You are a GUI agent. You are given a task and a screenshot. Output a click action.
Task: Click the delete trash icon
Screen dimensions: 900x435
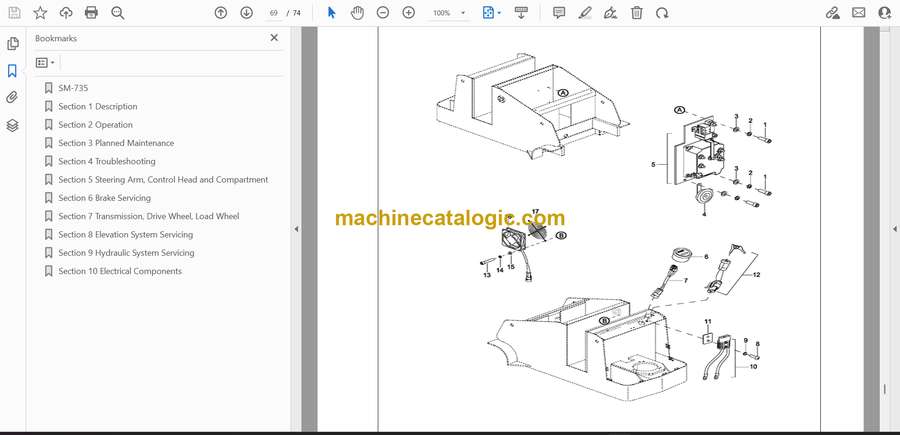[x=637, y=13]
